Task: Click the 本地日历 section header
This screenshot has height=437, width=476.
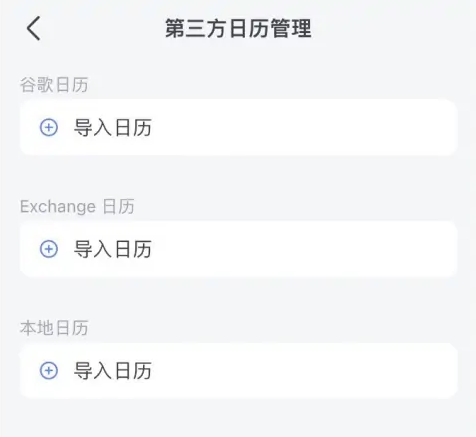Action: pos(54,328)
